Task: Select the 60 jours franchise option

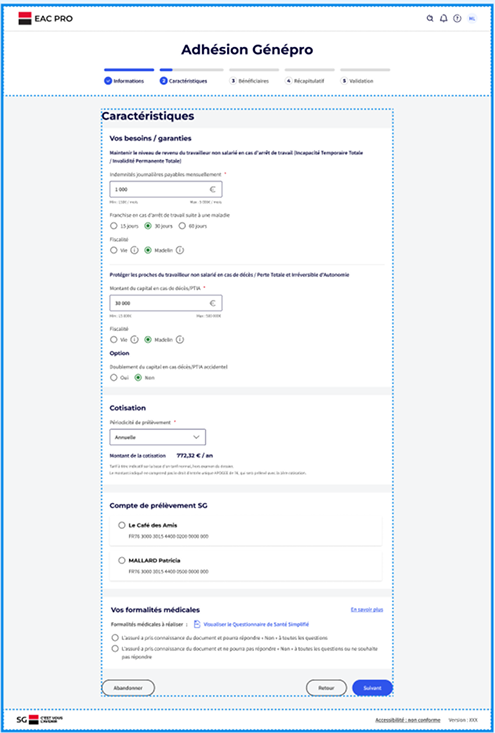Action: (183, 226)
